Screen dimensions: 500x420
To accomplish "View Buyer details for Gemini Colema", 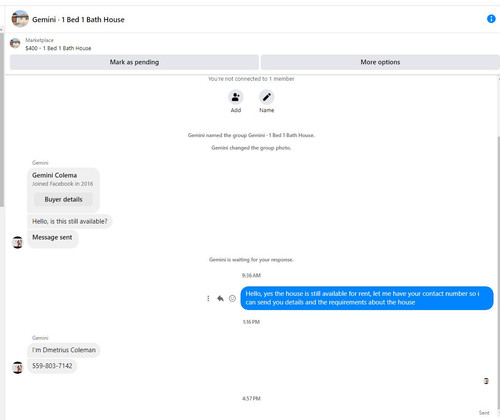I will click(x=63, y=199).
